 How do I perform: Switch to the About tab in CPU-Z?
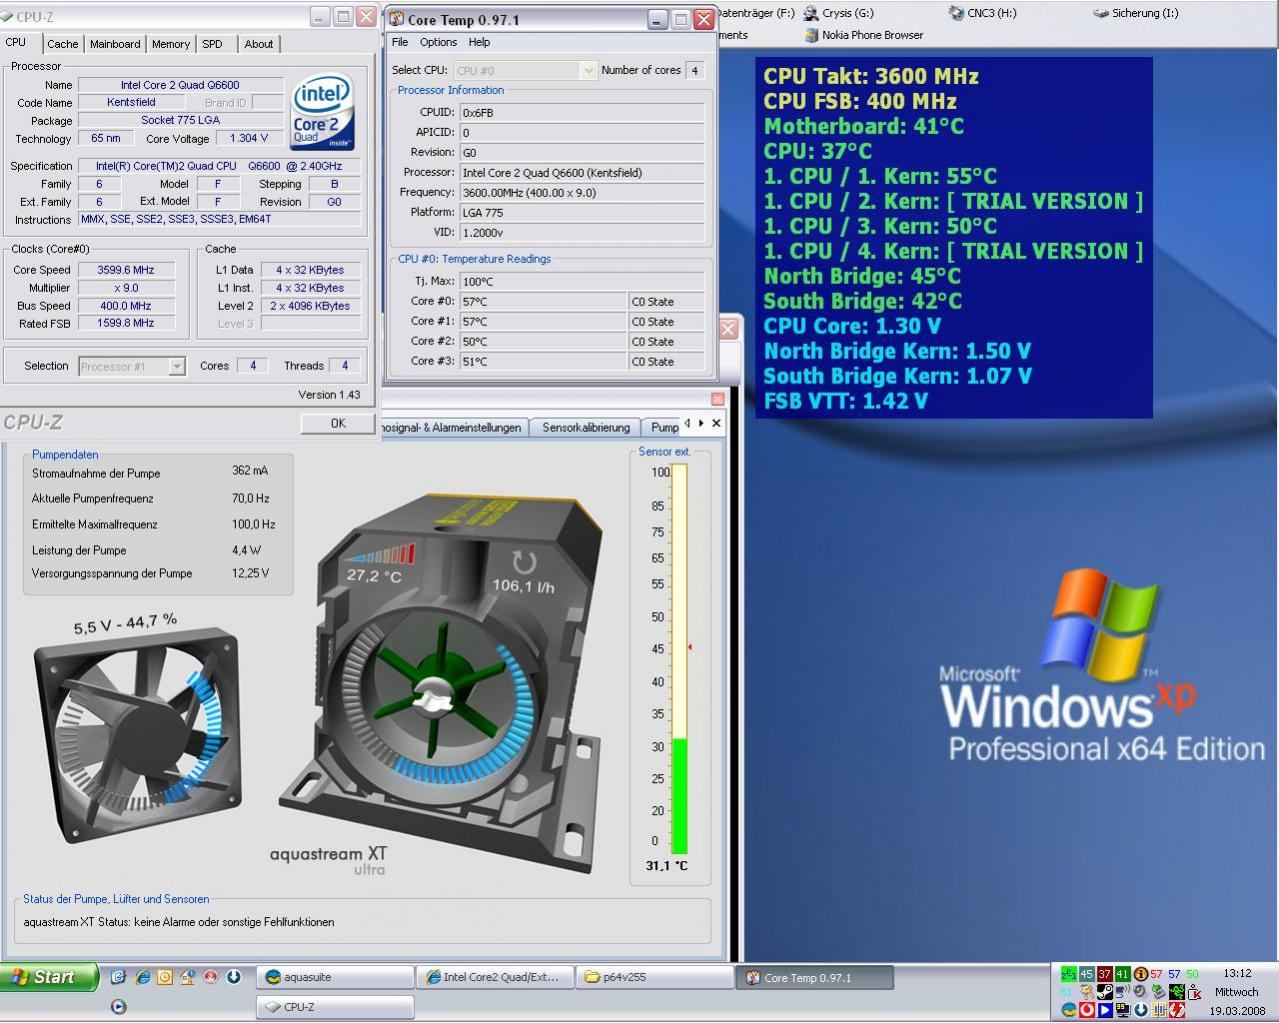259,44
